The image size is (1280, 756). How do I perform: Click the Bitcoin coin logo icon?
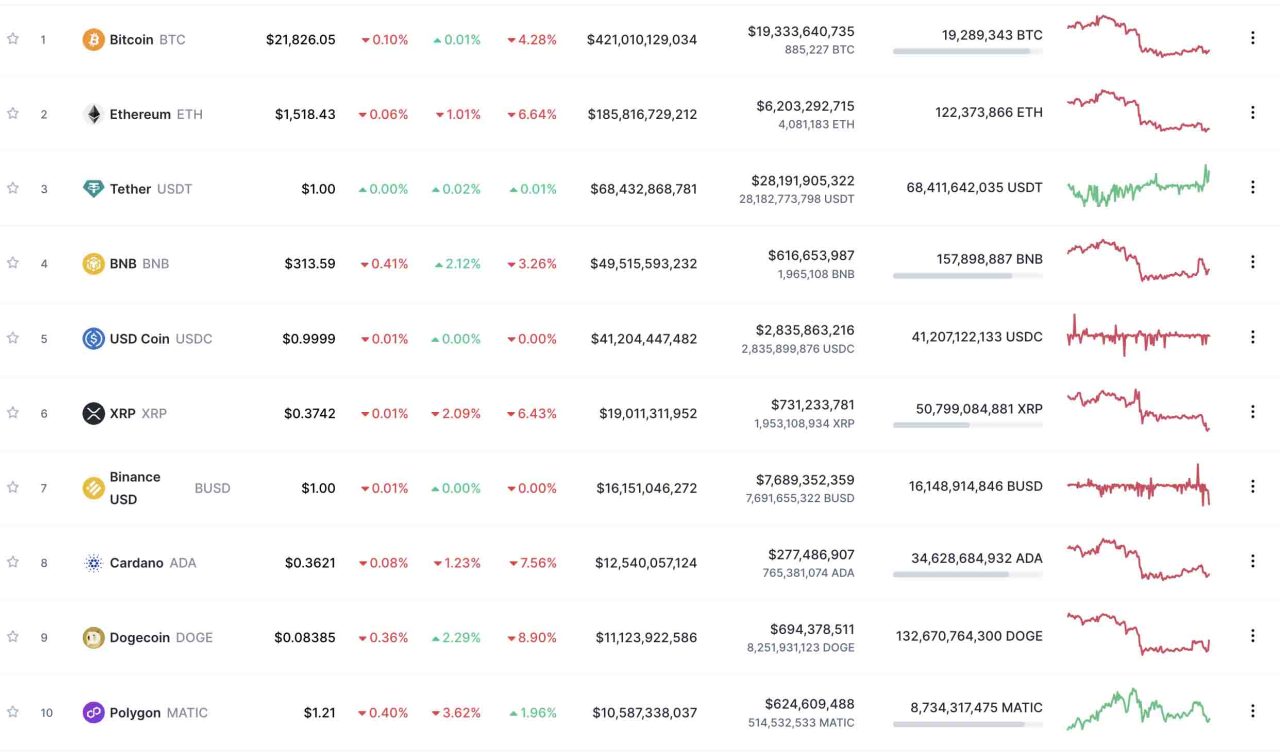click(x=93, y=40)
